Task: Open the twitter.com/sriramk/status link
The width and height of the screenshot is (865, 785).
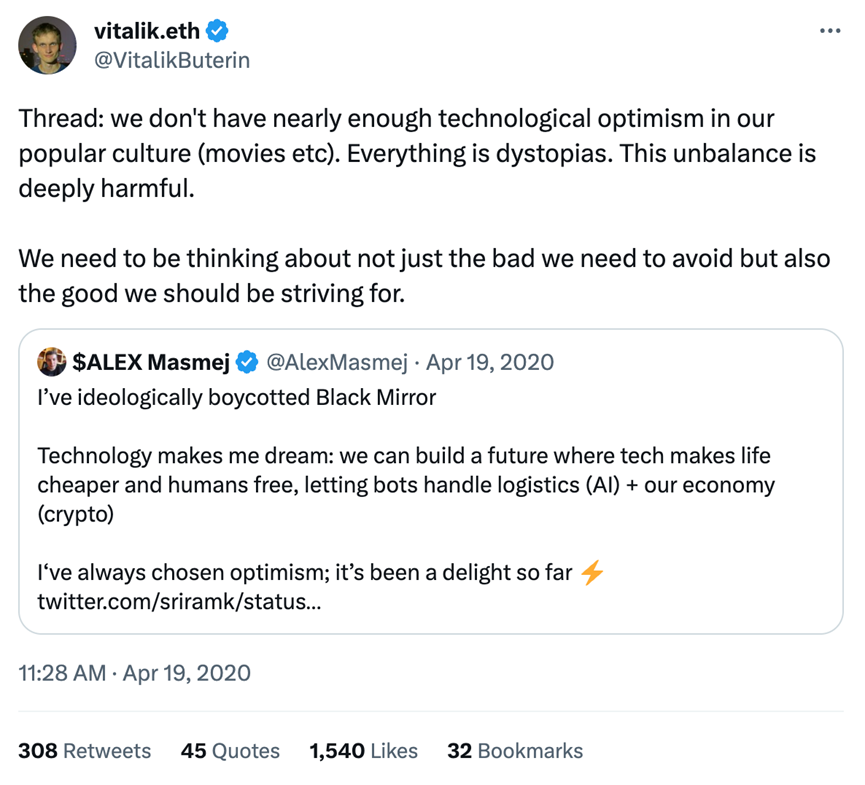Action: (x=179, y=602)
